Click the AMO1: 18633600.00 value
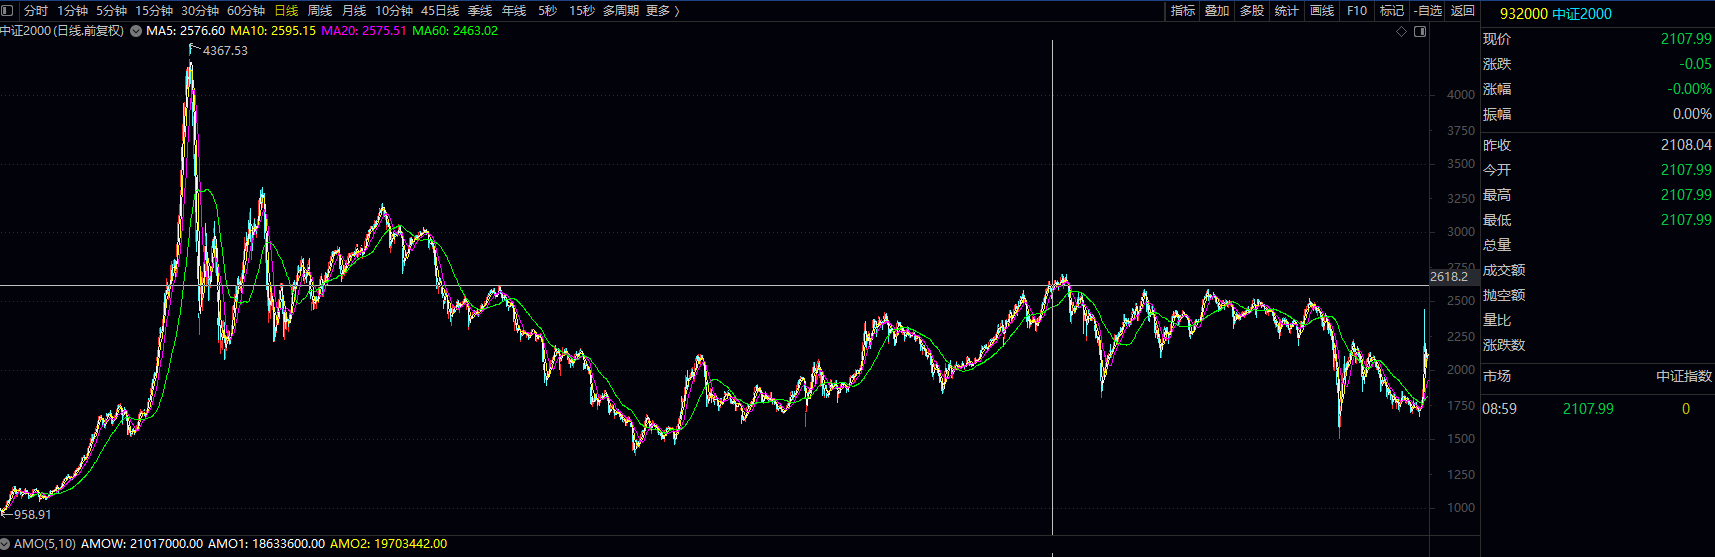The width and height of the screenshot is (1715, 557). point(266,544)
